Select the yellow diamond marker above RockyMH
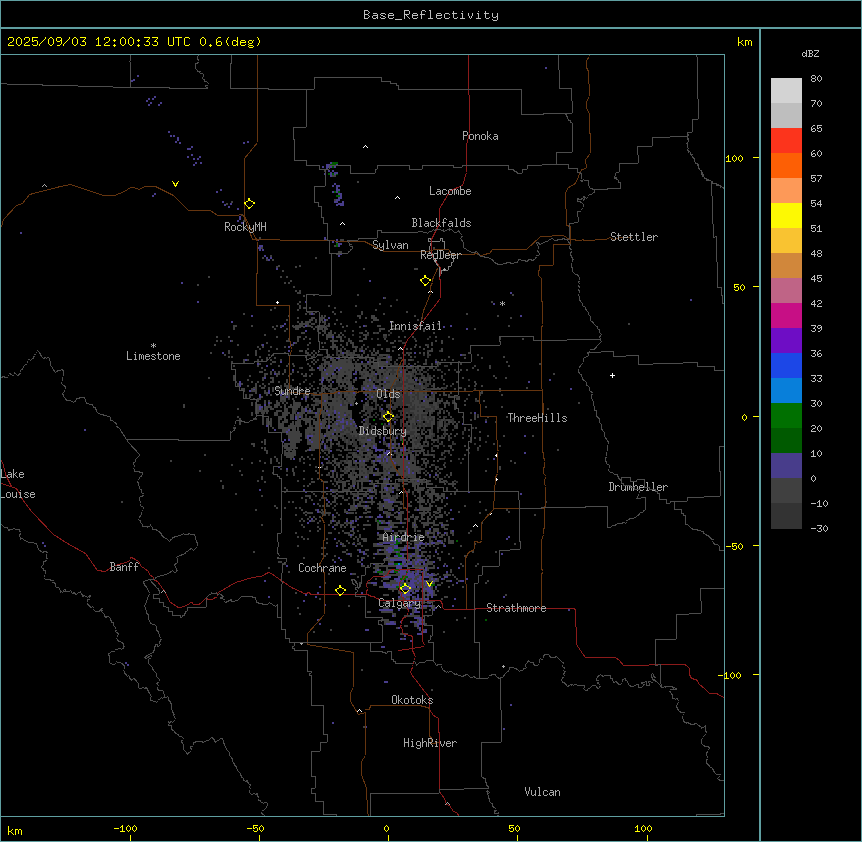 point(250,204)
